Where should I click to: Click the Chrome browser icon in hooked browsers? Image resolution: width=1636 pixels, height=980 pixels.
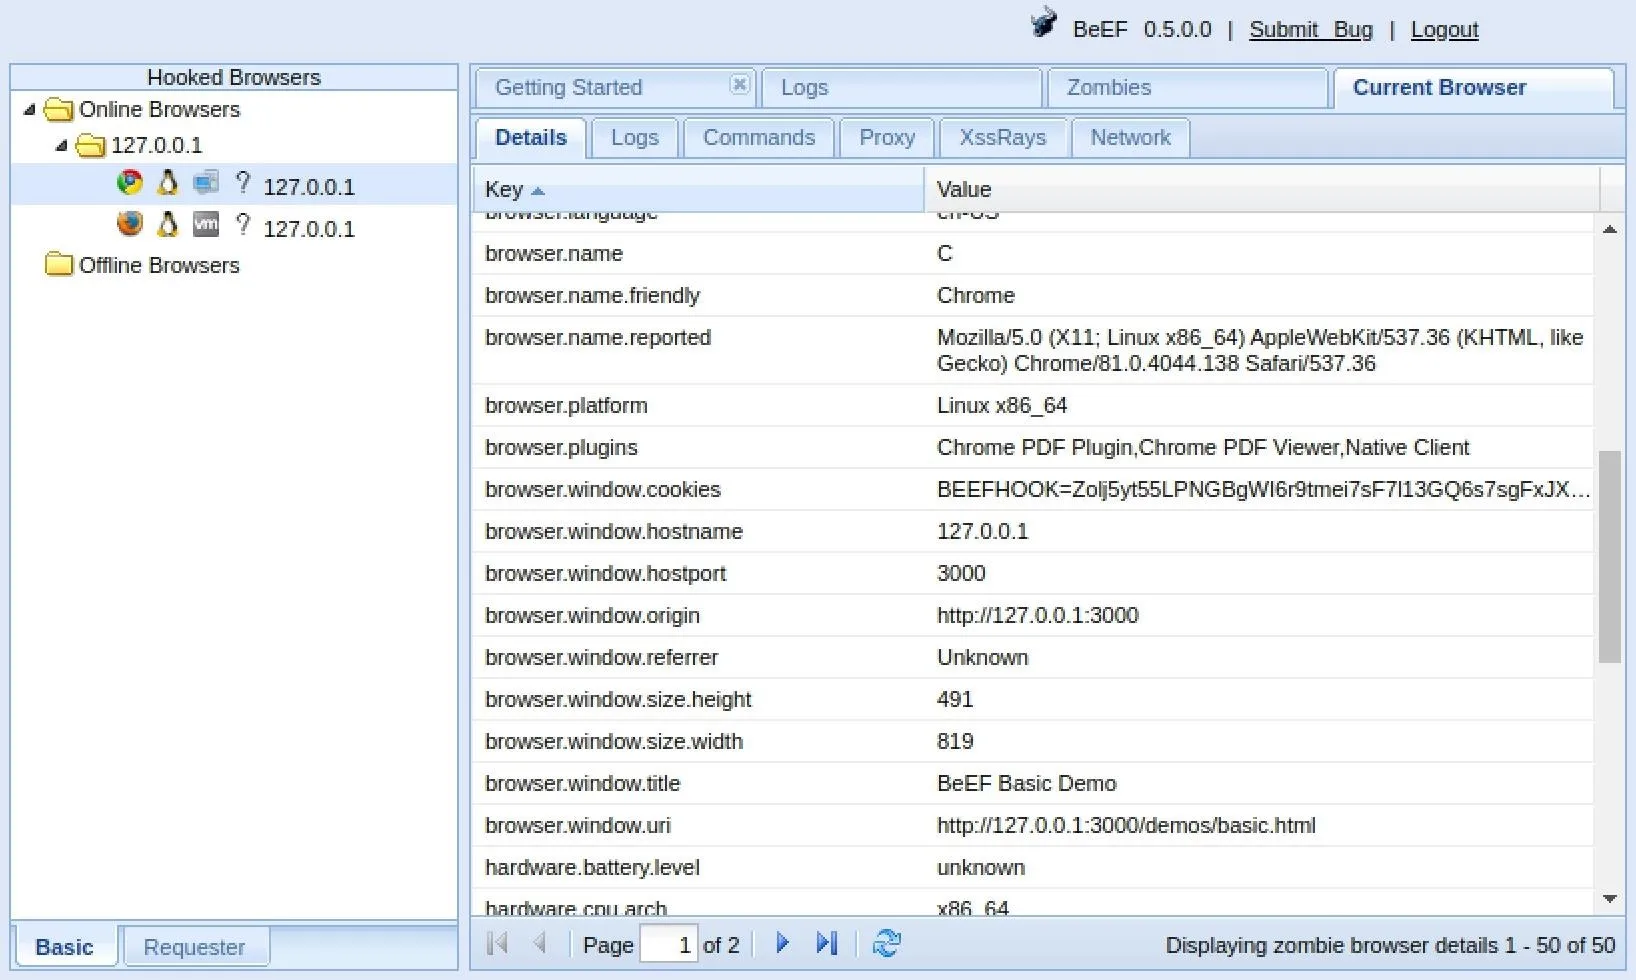130,183
